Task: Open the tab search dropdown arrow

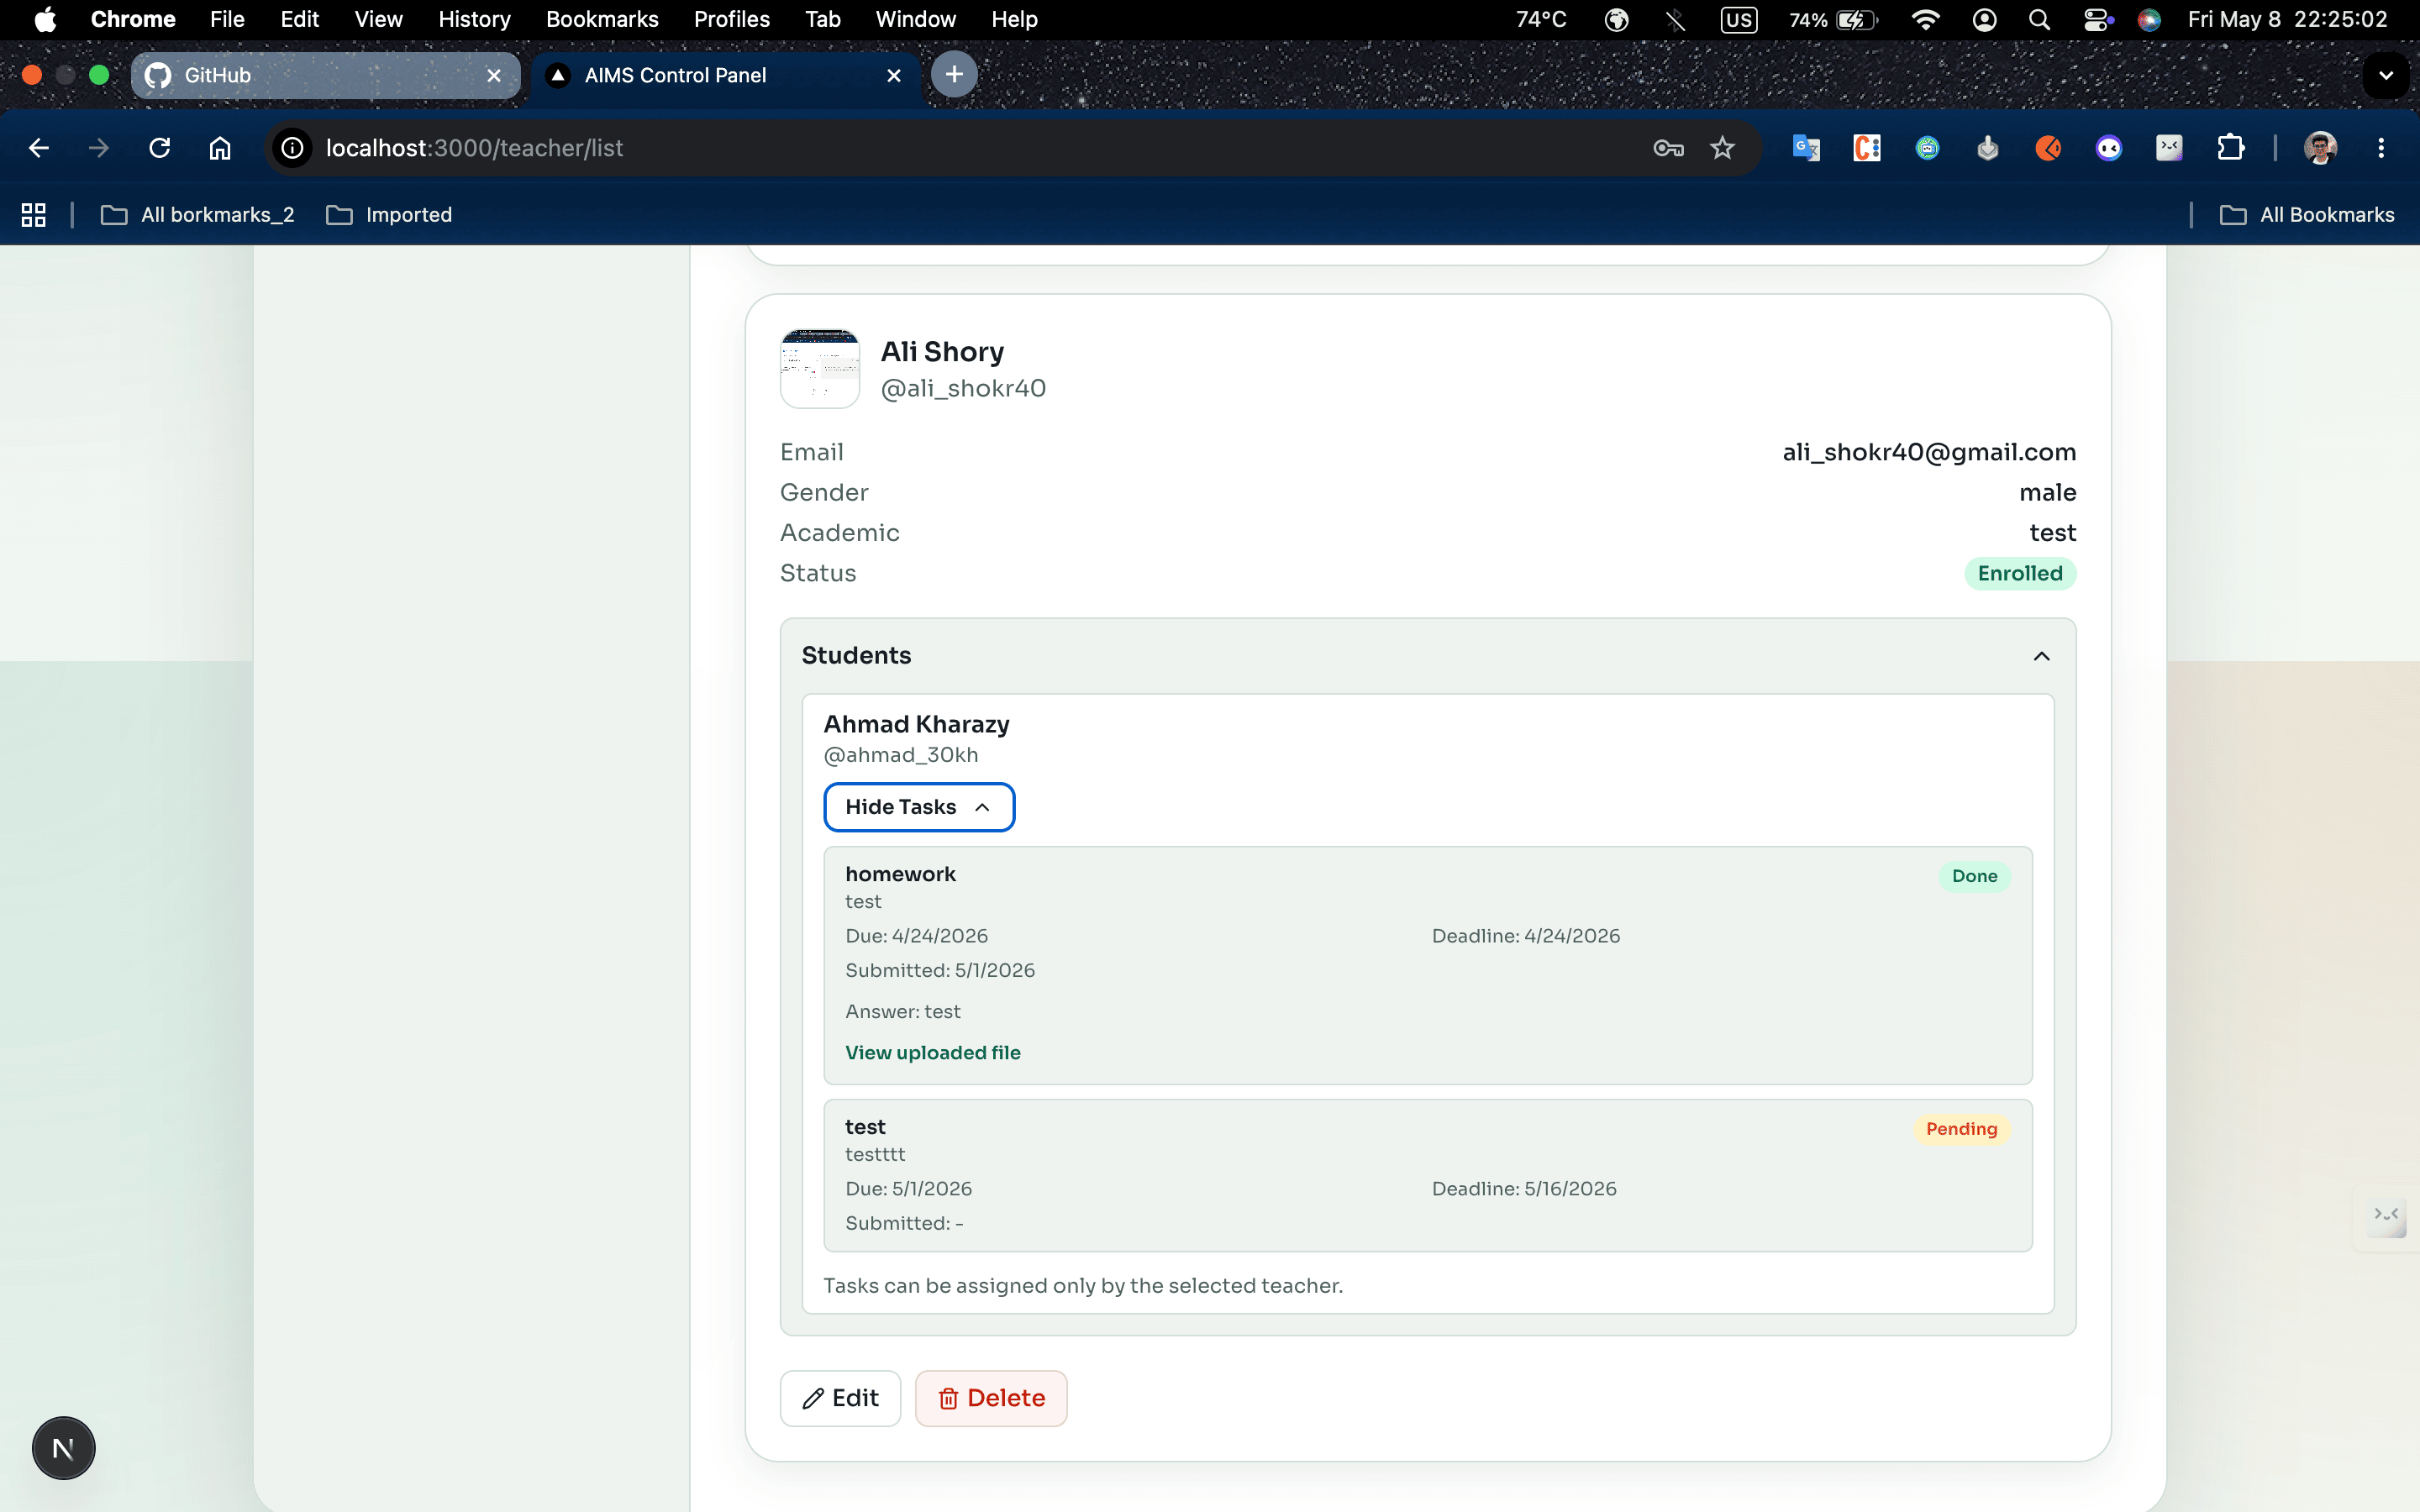Action: [x=2386, y=75]
